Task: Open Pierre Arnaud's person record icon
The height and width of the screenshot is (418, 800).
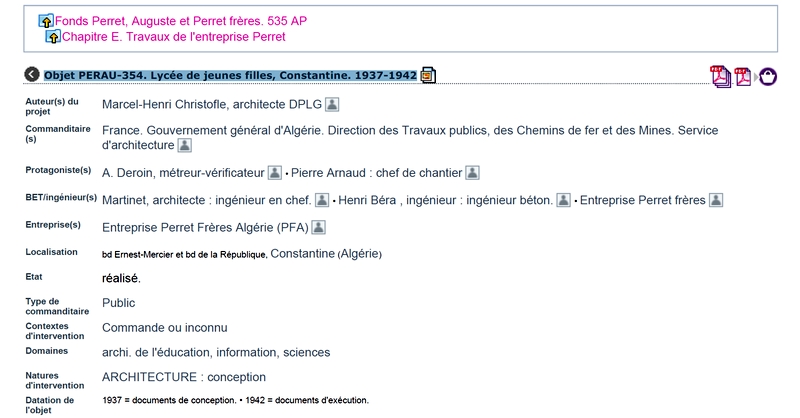Action: click(472, 173)
